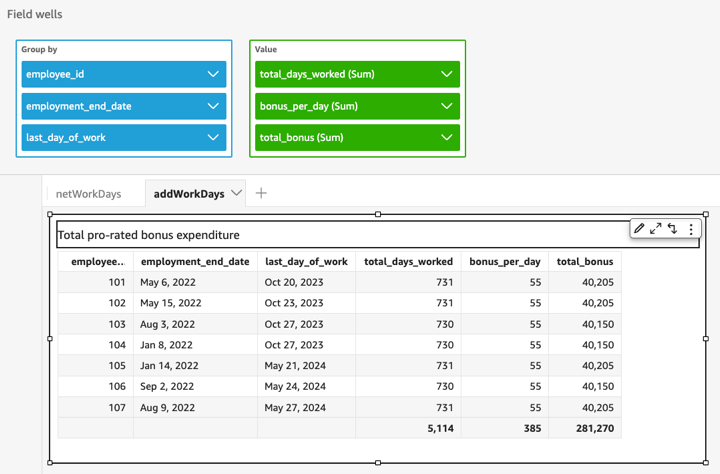The height and width of the screenshot is (474, 720).
Task: Open addWorkDays tab dropdown arrow
Action: pyautogui.click(x=237, y=193)
